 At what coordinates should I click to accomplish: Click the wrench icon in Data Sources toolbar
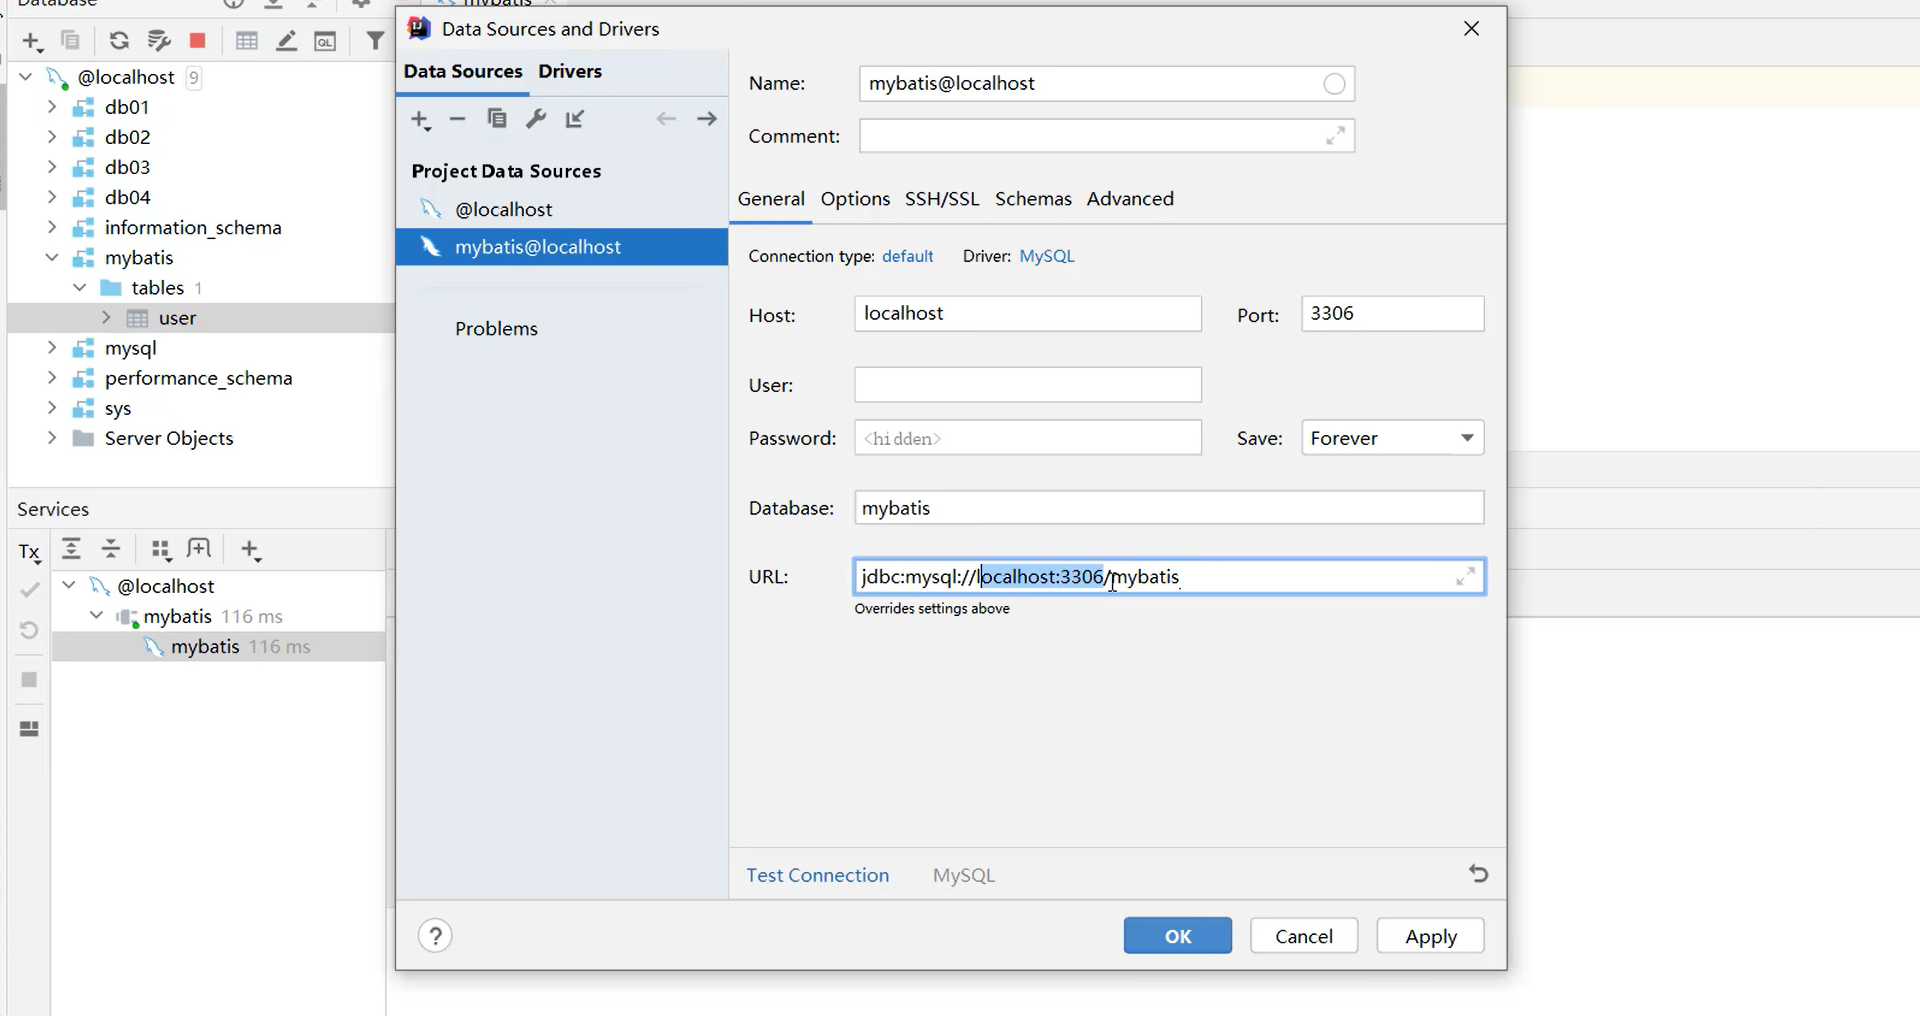coord(536,119)
